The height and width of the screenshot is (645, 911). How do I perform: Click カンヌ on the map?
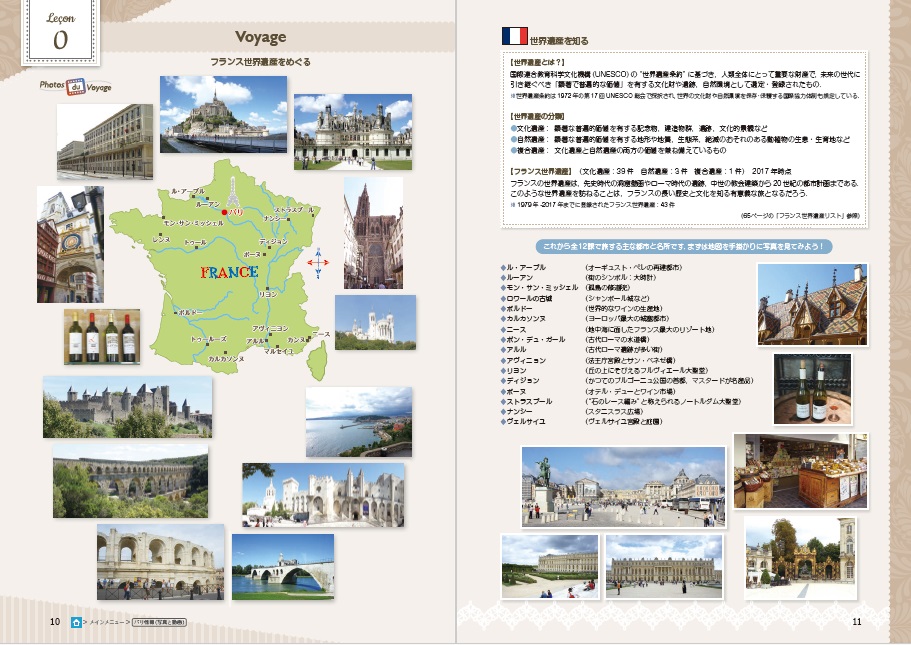coord(296,340)
